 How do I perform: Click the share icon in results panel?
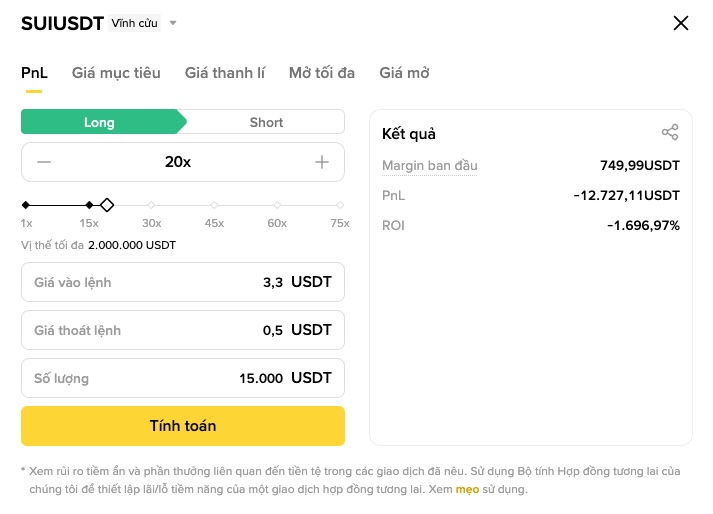(x=670, y=133)
